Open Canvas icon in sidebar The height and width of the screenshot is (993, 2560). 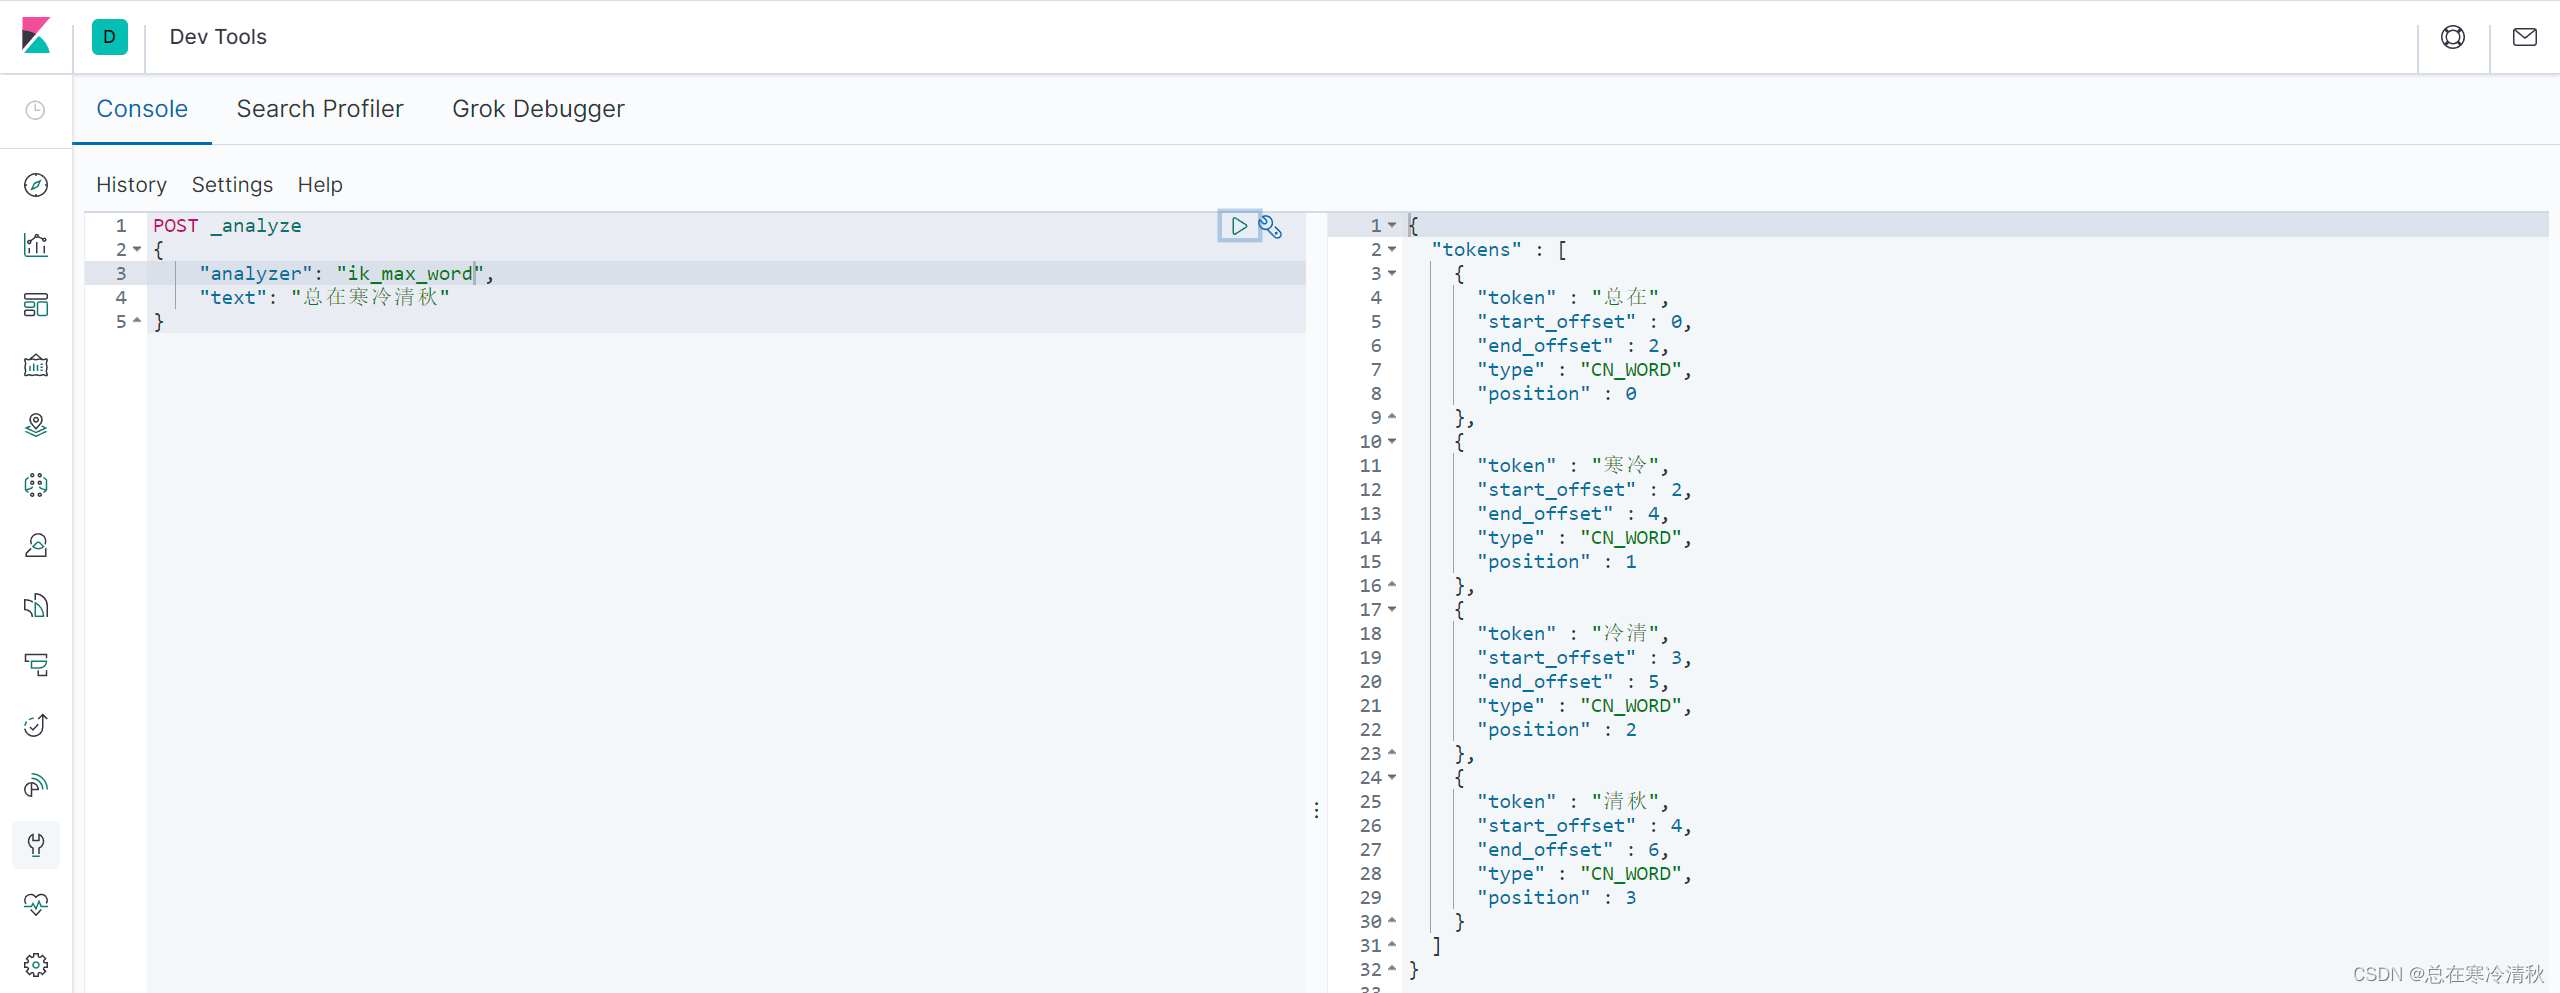(x=36, y=365)
